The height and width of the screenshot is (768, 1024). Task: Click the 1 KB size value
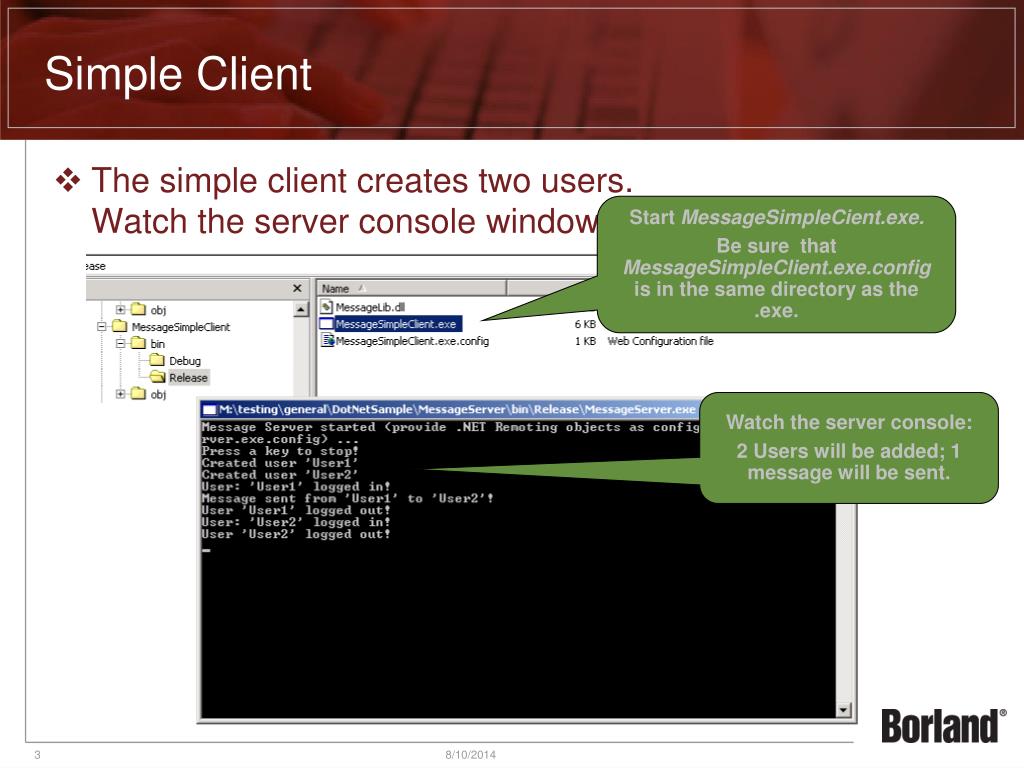[x=585, y=341]
